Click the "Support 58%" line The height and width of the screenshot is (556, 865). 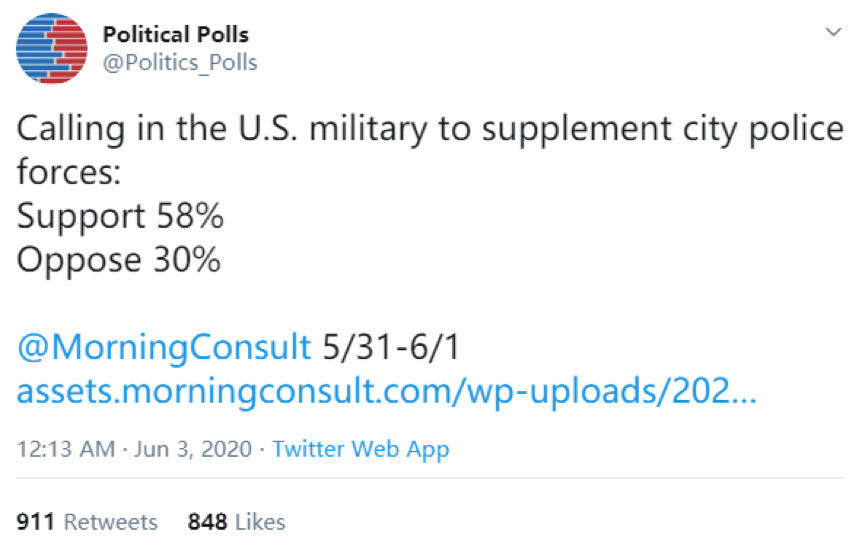120,216
